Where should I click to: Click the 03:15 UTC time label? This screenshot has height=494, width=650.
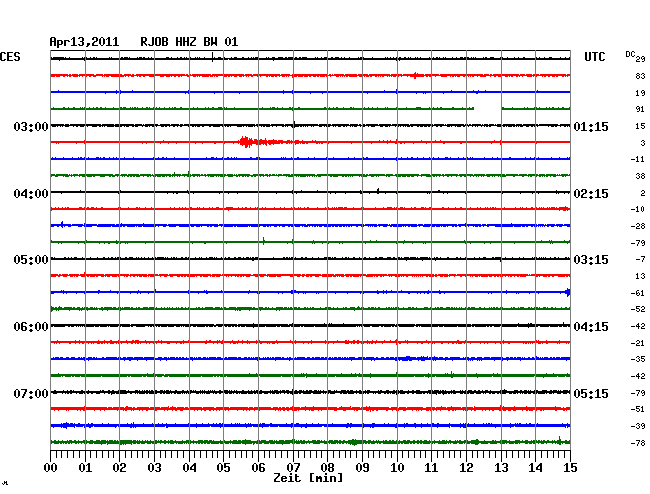[591, 260]
